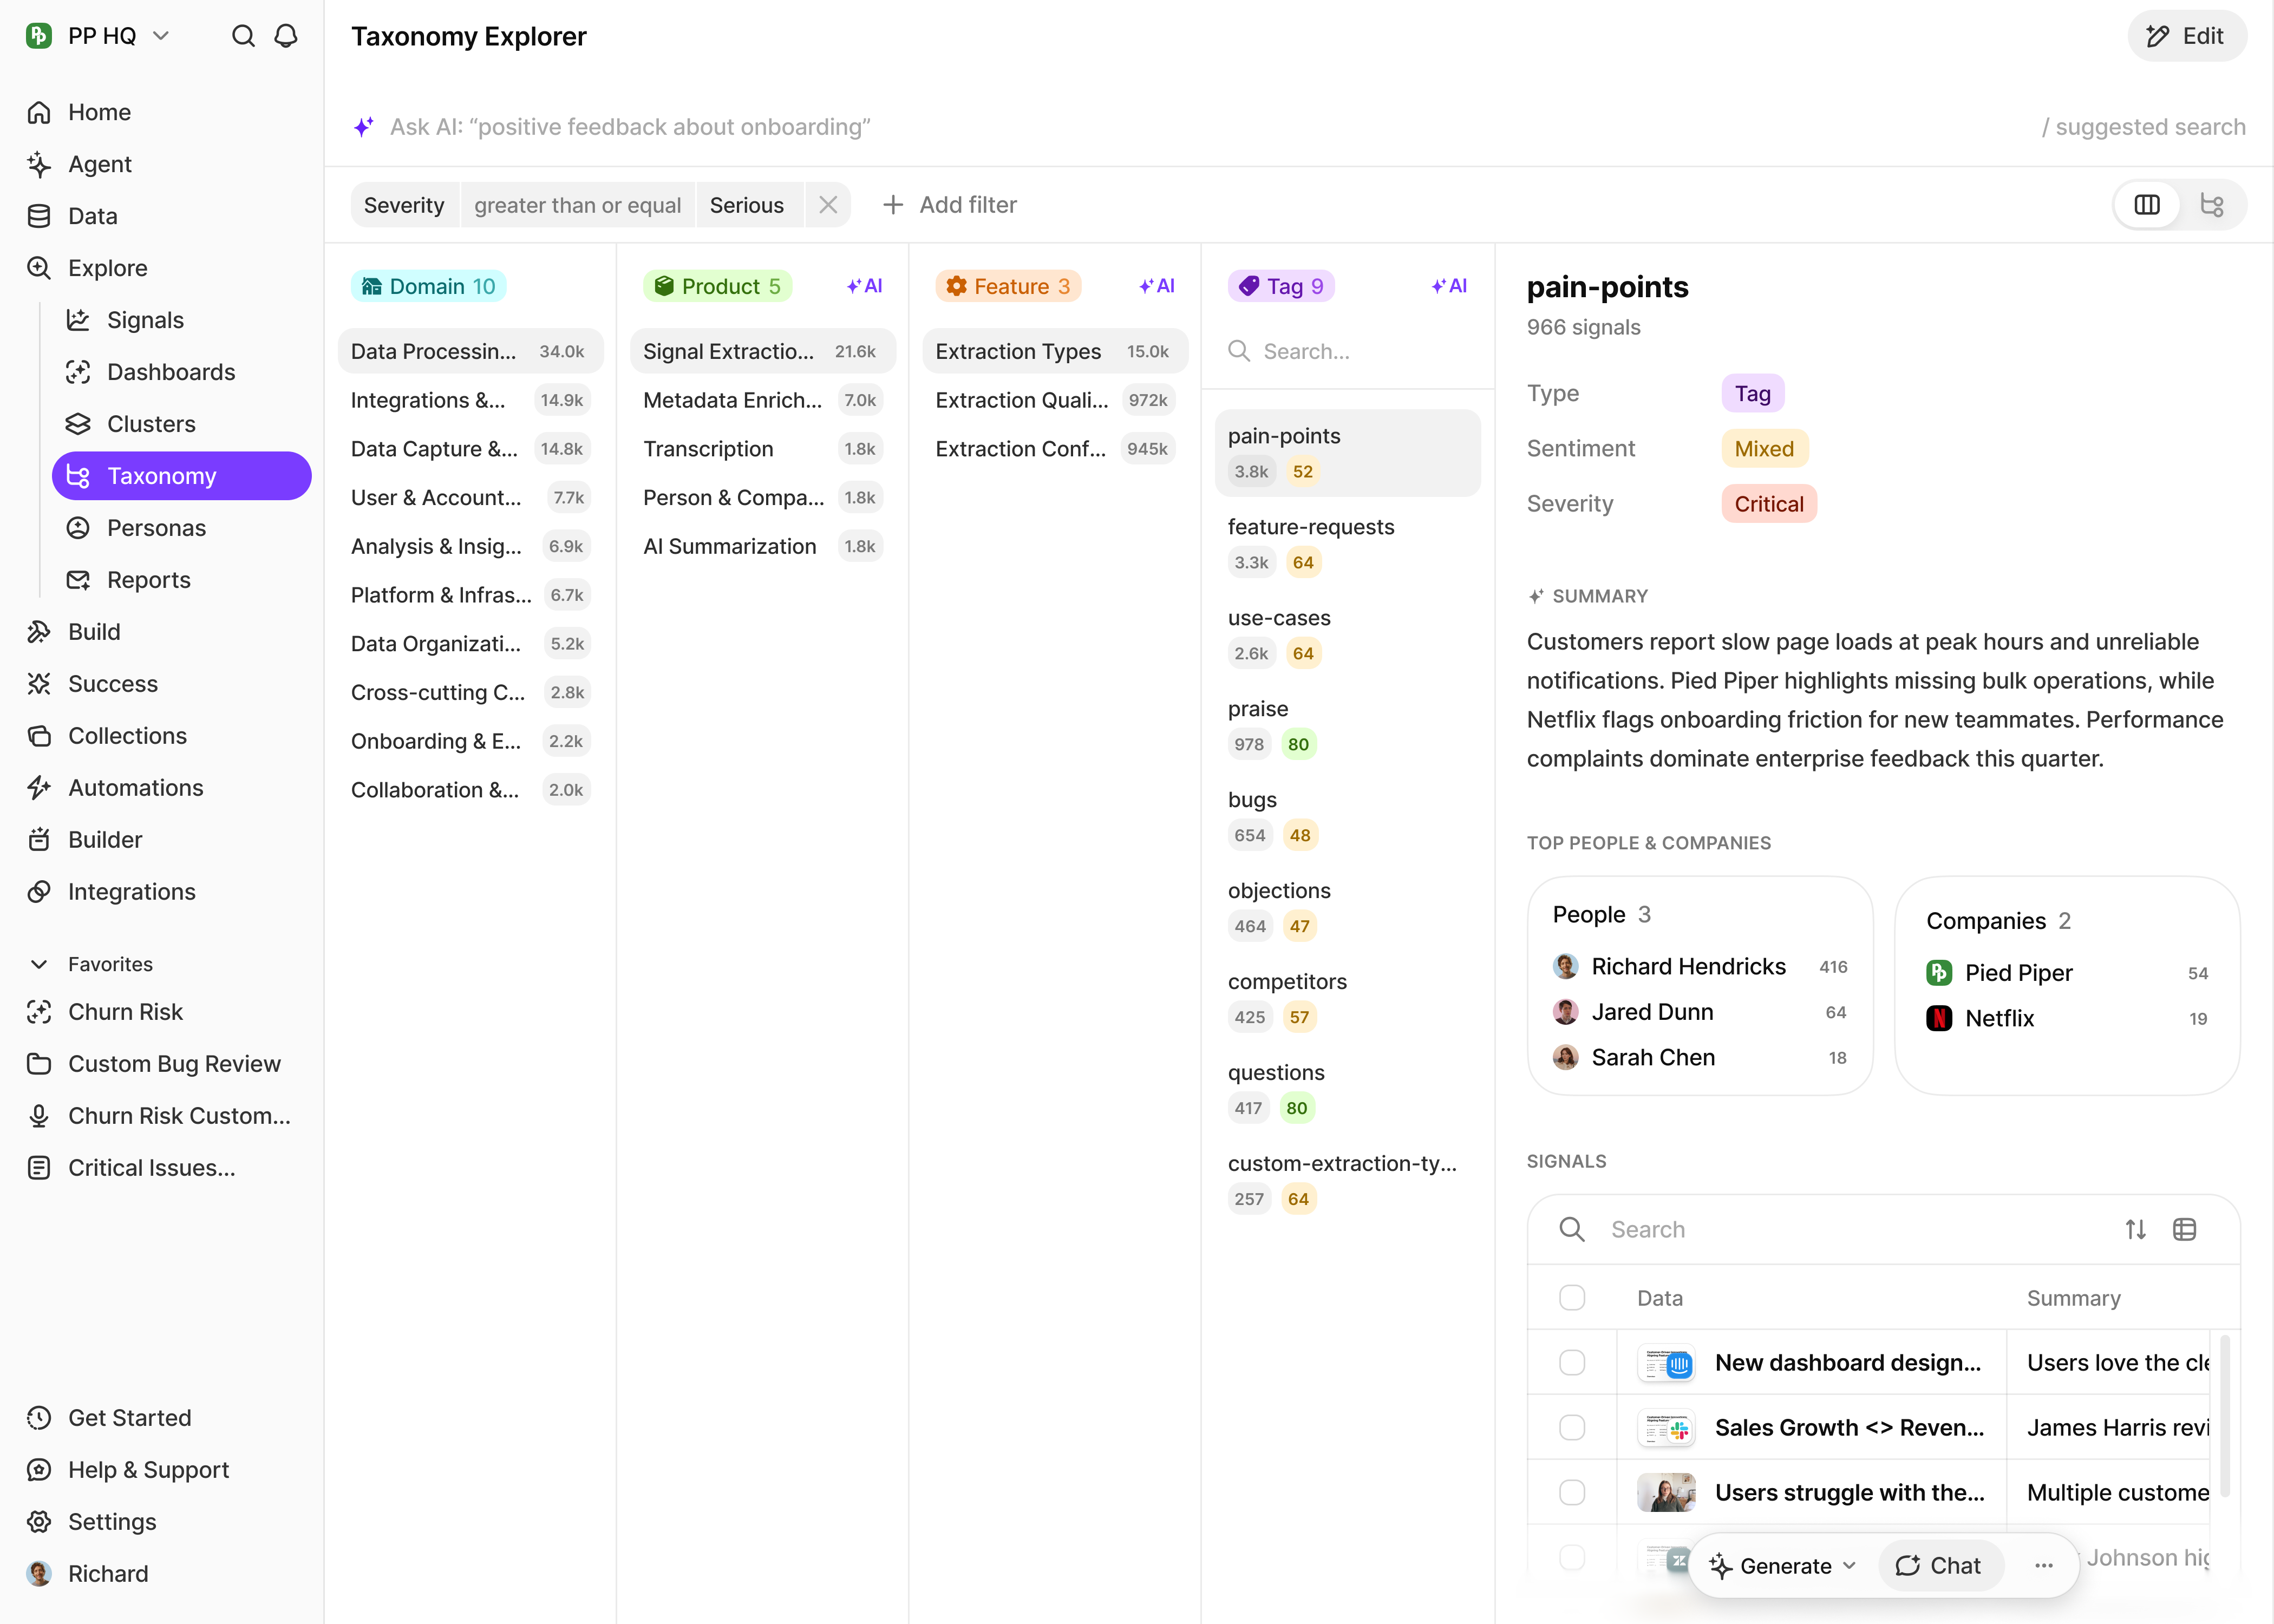The image size is (2274, 1624).
Task: Open the Data section
Action: tap(162, 216)
